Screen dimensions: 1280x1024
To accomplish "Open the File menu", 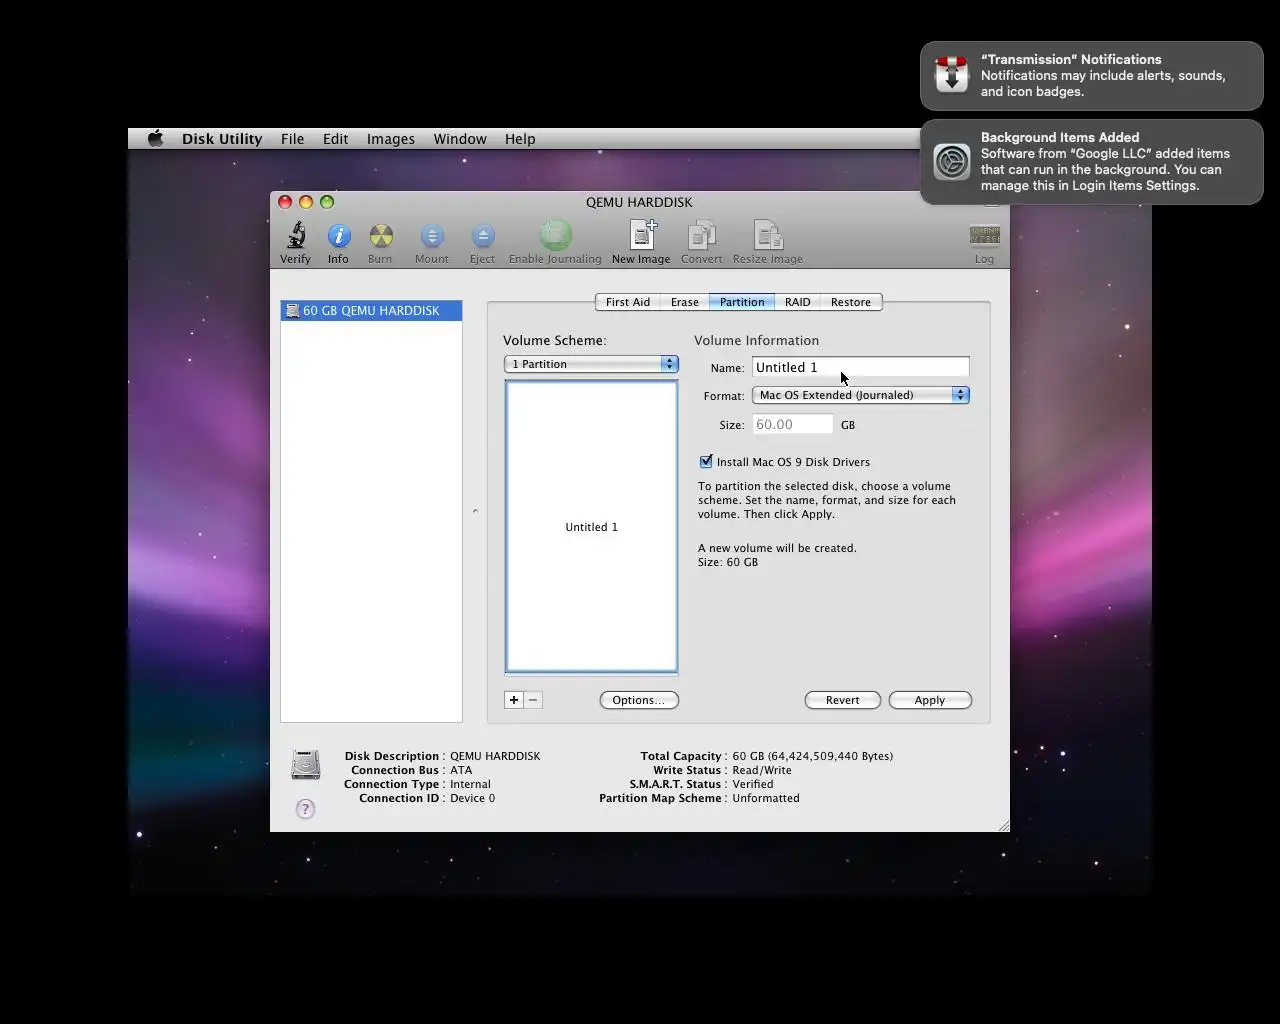I will pos(293,139).
